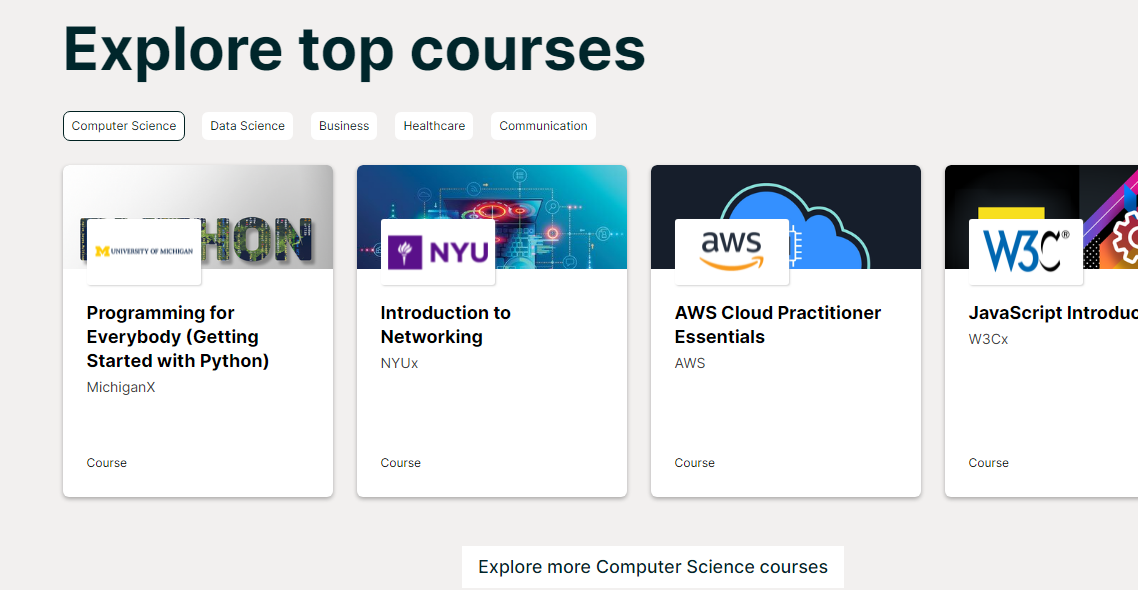Screen dimensions: 1138x590
Task: Click the NYUx provider text
Action: pos(399,363)
